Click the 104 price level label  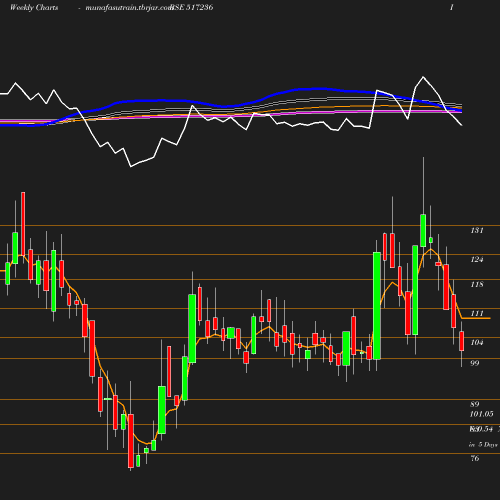[477, 342]
